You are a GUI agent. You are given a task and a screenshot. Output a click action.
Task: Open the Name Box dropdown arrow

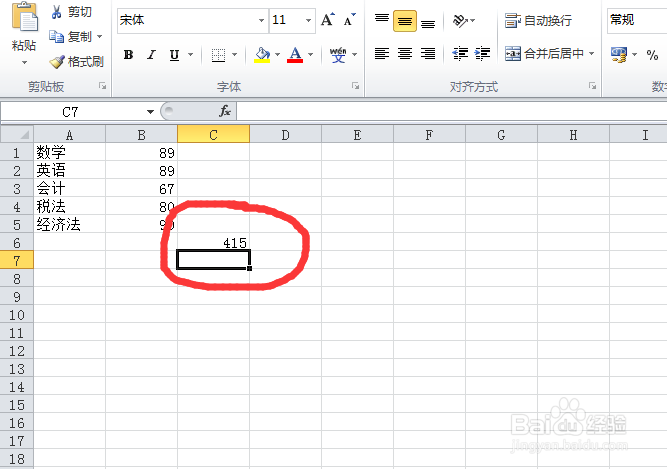[x=150, y=112]
